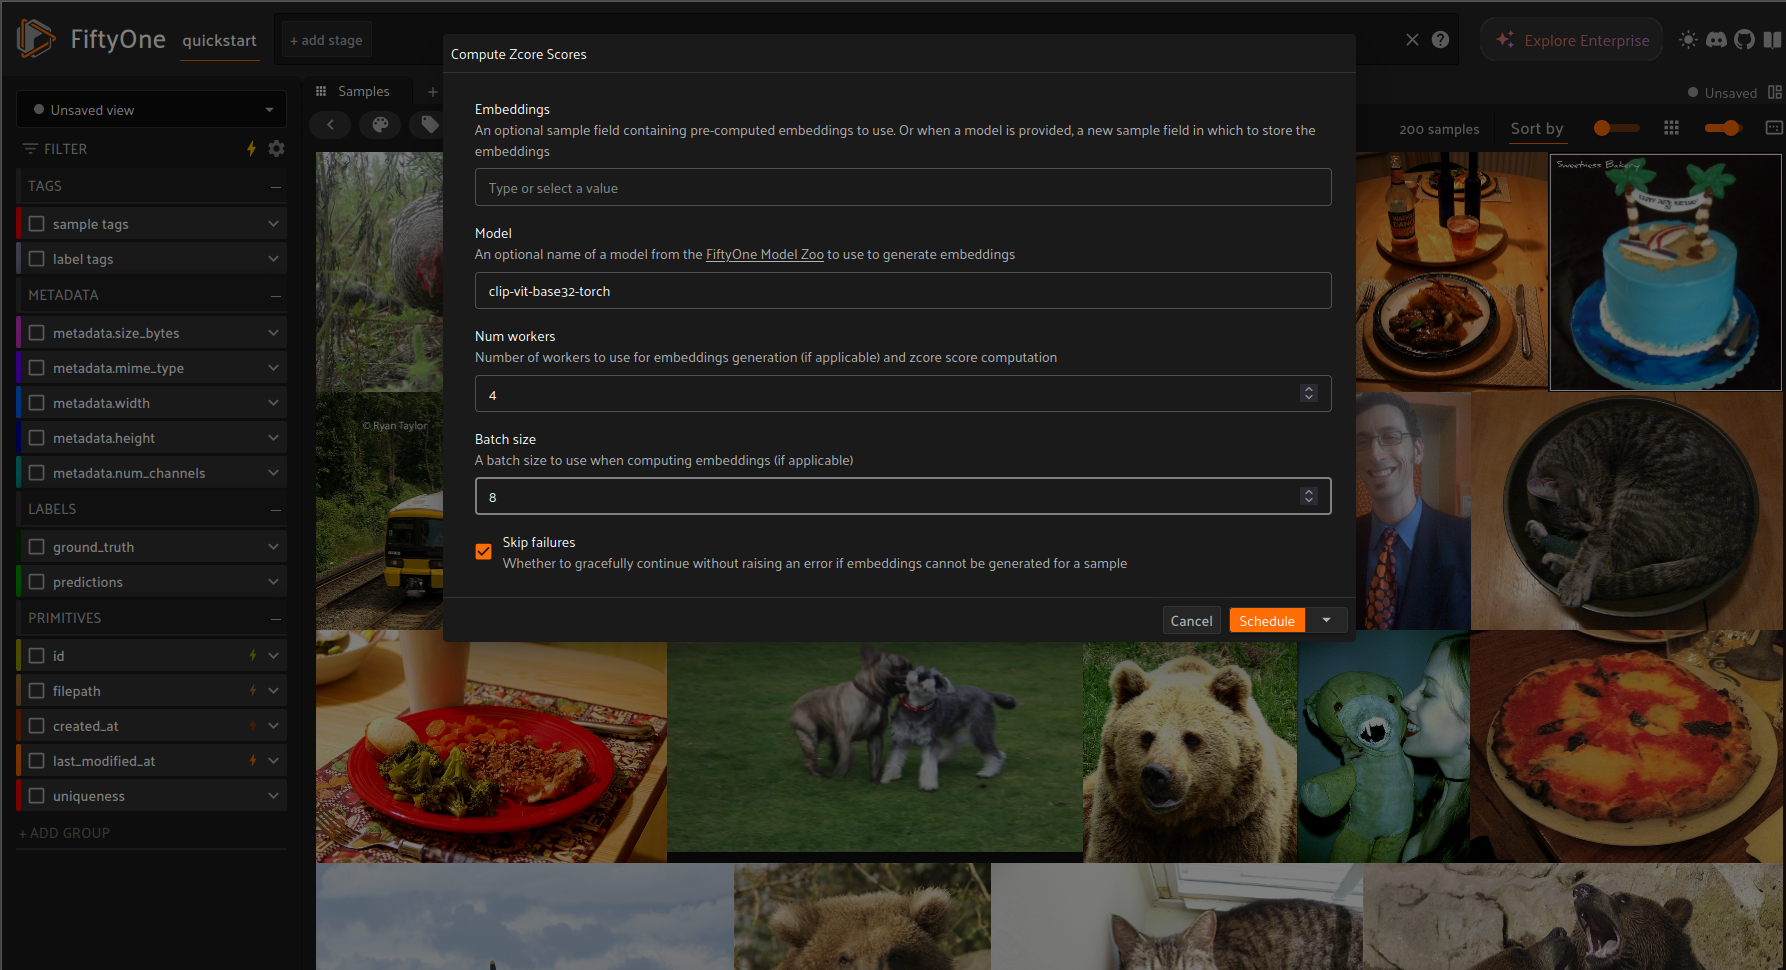Open the blue cake image thumbnail
Image resolution: width=1786 pixels, height=970 pixels.
click(x=1666, y=272)
